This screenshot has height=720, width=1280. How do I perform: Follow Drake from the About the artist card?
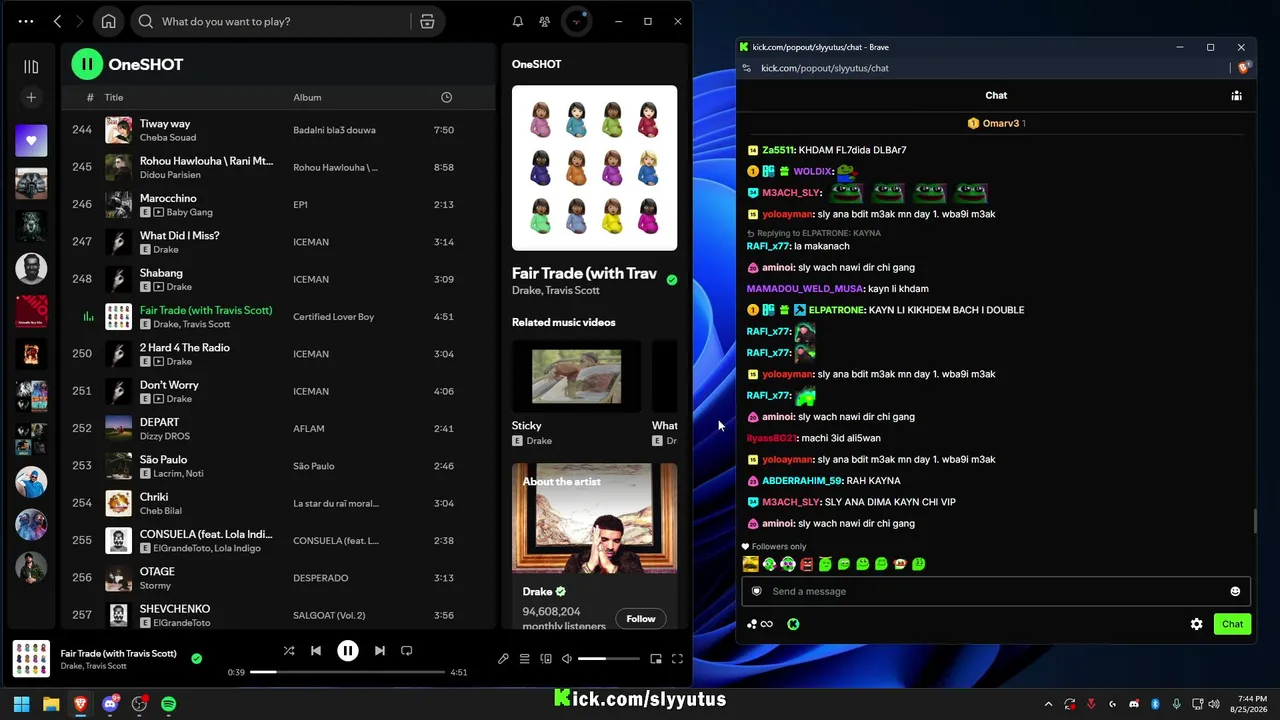coord(641,619)
